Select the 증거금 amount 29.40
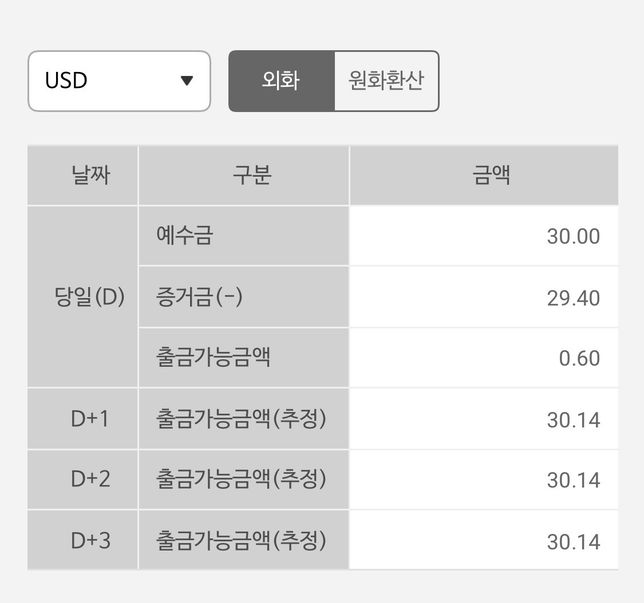644x603 pixels. tap(573, 298)
